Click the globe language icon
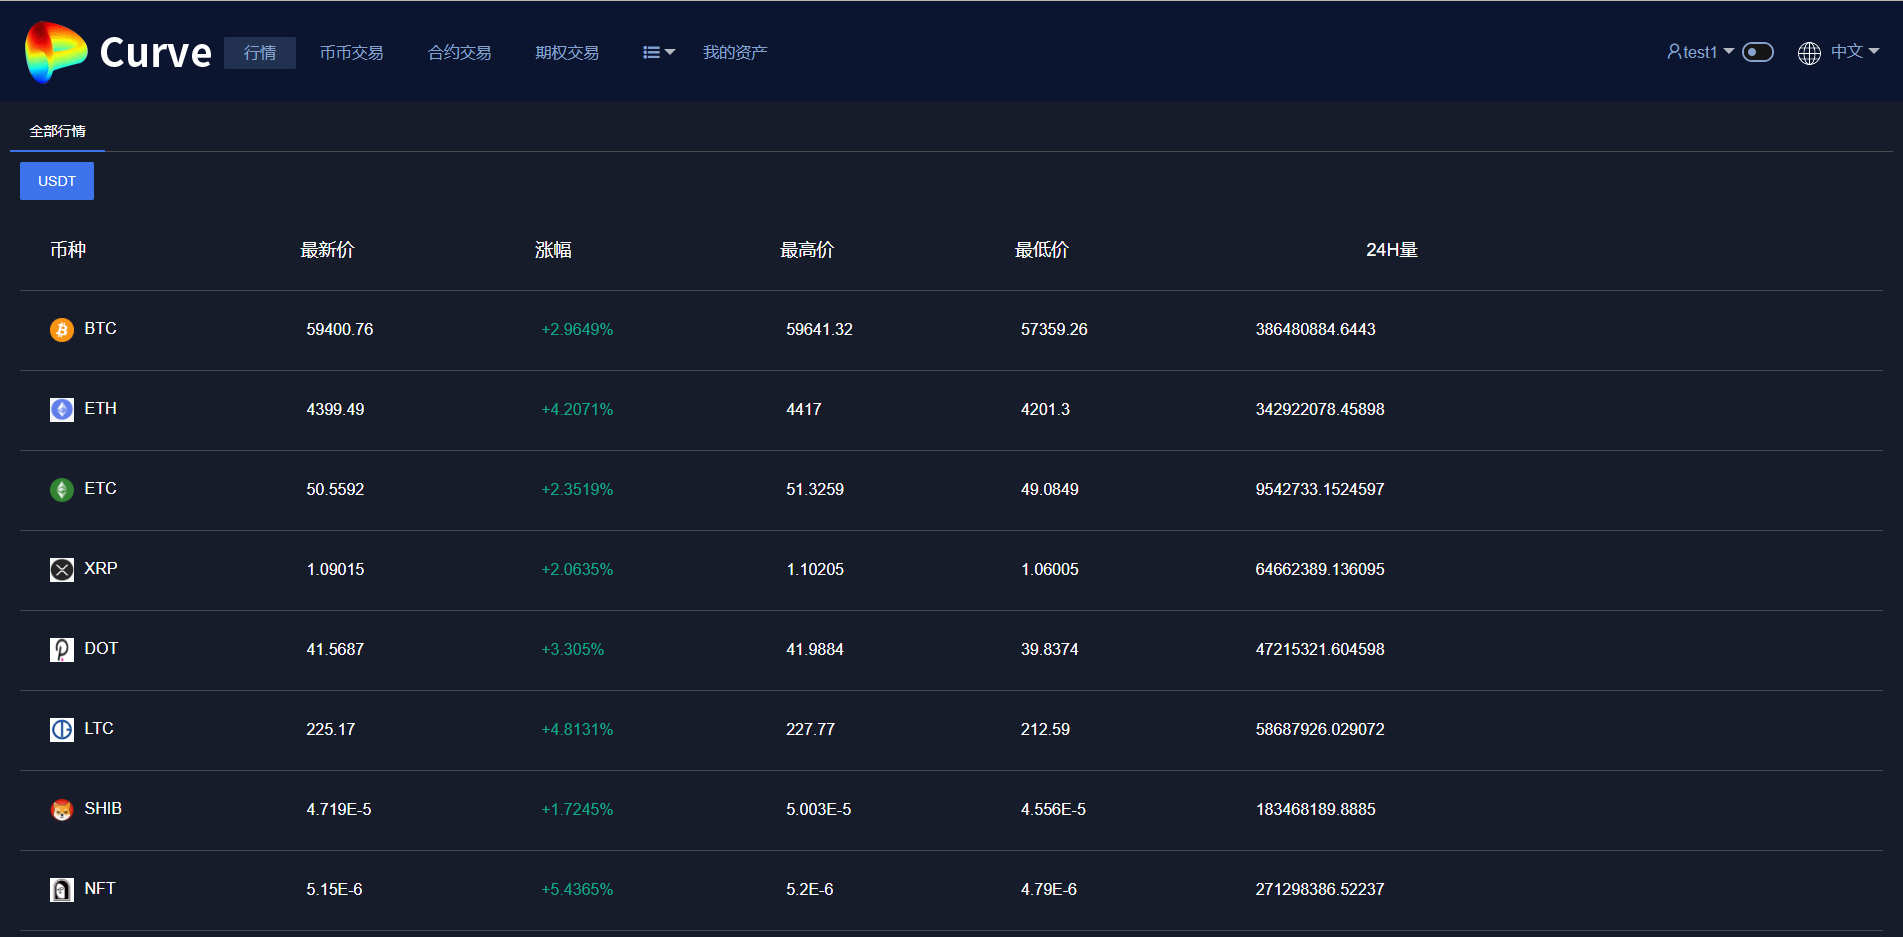The height and width of the screenshot is (937, 1903). pos(1809,53)
